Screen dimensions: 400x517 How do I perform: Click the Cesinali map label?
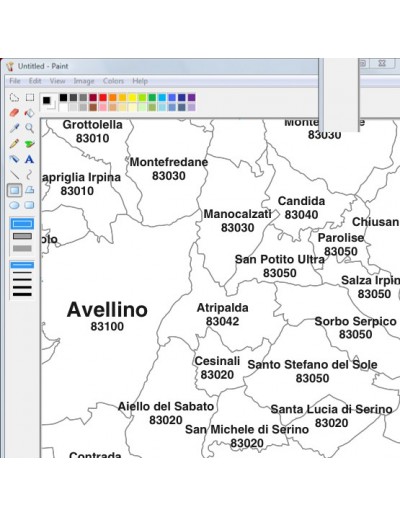217,361
